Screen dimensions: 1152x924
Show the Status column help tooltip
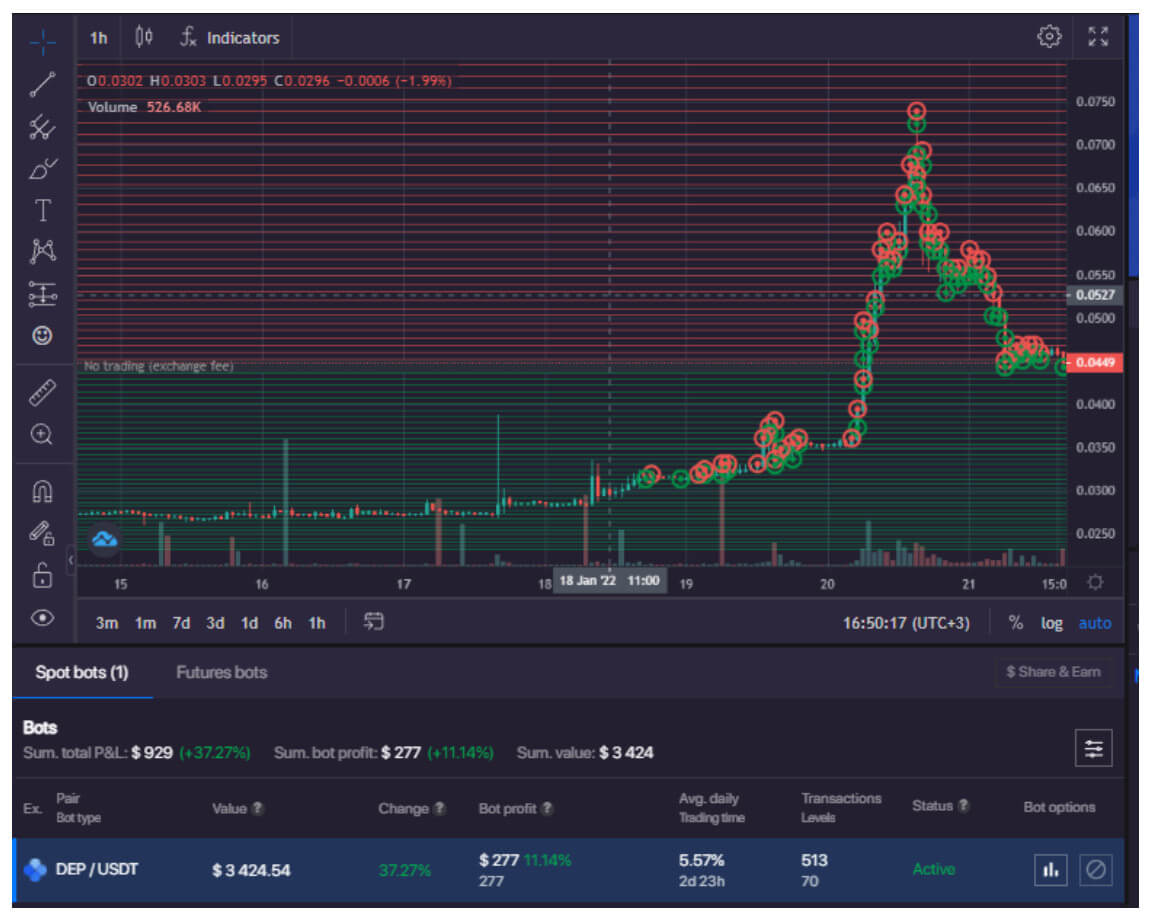click(963, 806)
